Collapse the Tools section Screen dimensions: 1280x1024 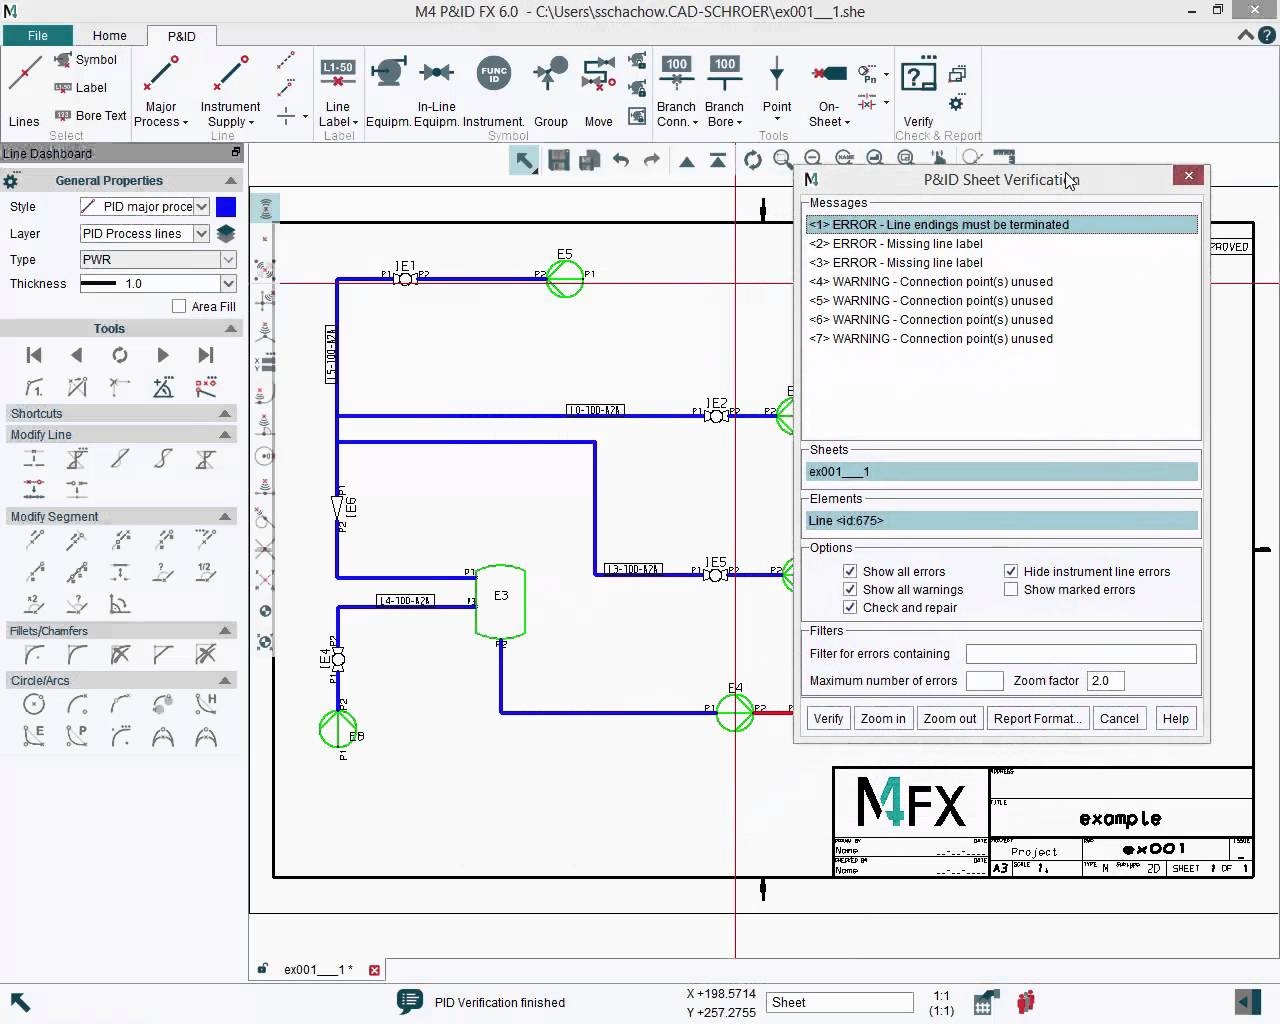pyautogui.click(x=231, y=329)
